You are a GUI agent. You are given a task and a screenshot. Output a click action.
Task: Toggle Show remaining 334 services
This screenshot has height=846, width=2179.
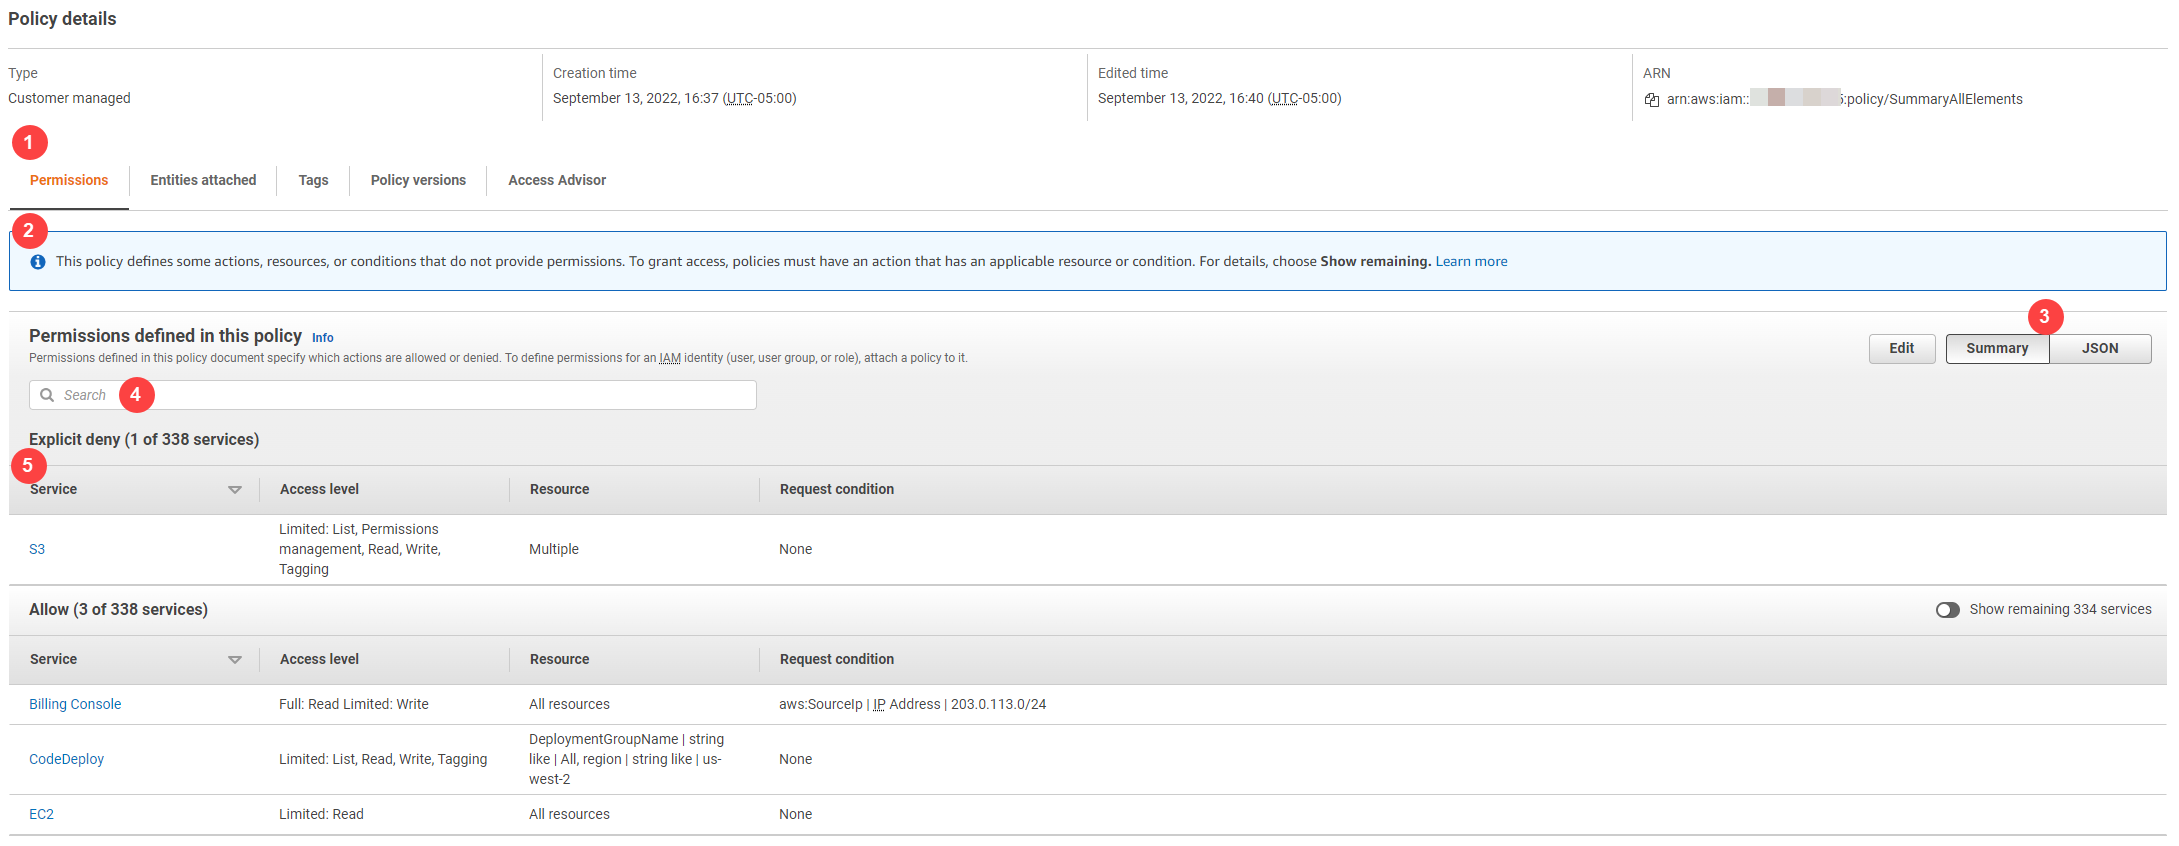(1947, 610)
